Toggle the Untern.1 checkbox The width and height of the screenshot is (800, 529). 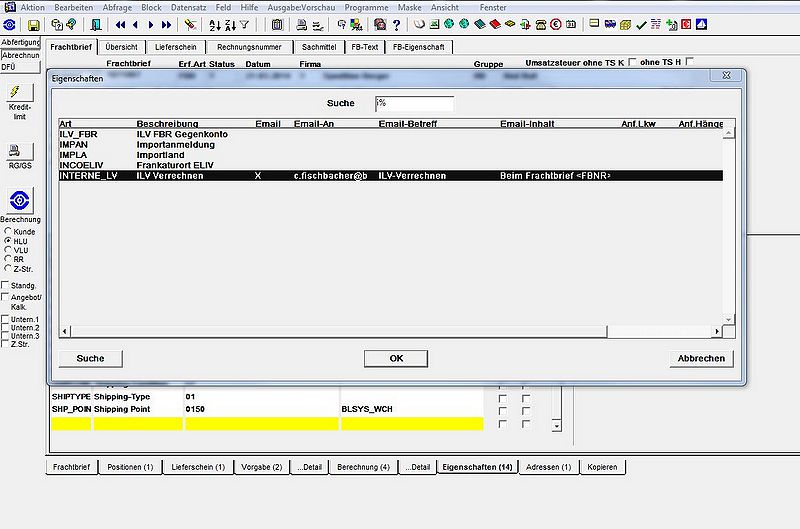(x=5, y=319)
